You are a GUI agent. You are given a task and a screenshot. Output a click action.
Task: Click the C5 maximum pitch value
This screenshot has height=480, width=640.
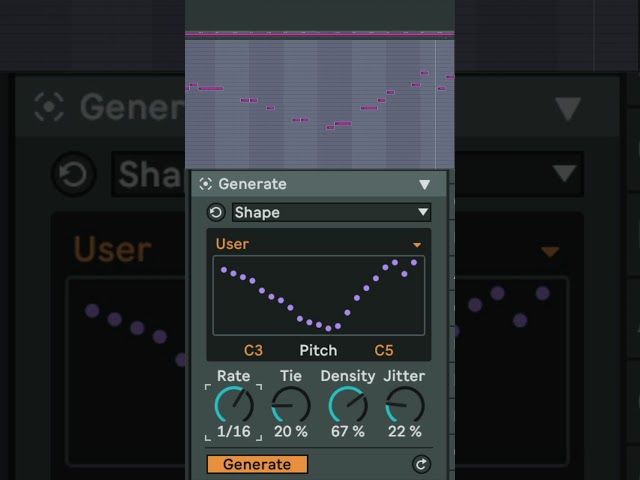384,350
